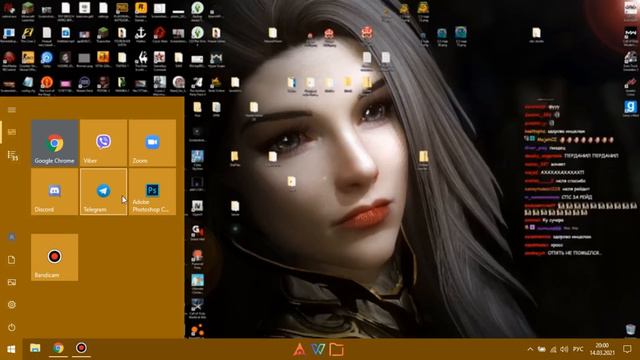Select the Garry's Mod desktop shortcut
Screen dimensions: 640x360
(631, 109)
